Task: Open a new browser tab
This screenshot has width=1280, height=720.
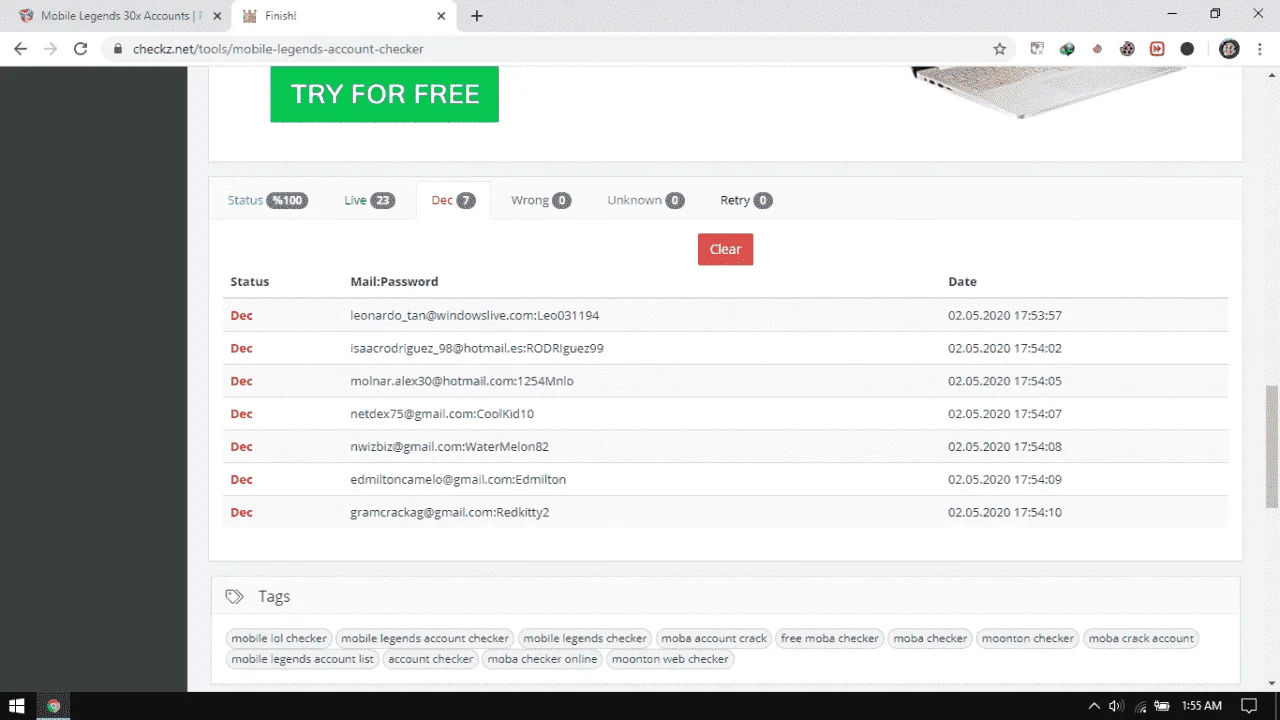Action: click(477, 16)
